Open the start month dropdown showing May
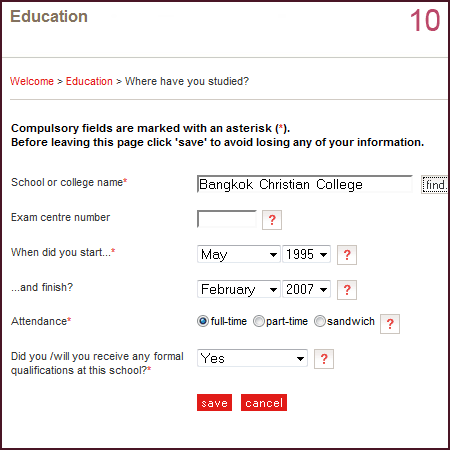Screen dimensions: 450x450 pyautogui.click(x=239, y=254)
